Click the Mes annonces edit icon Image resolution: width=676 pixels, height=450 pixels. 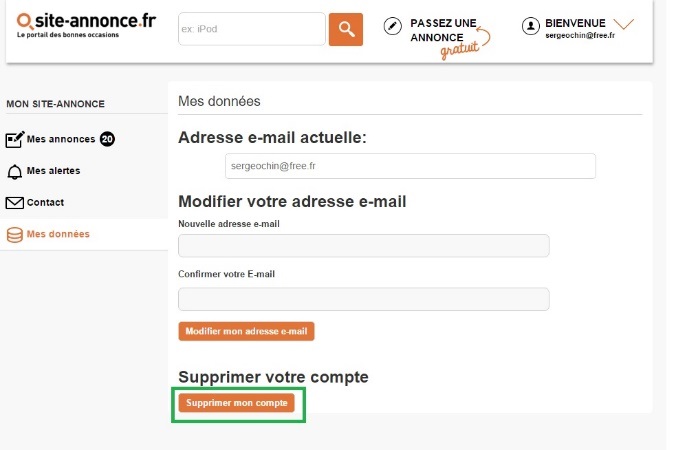[x=15, y=139]
